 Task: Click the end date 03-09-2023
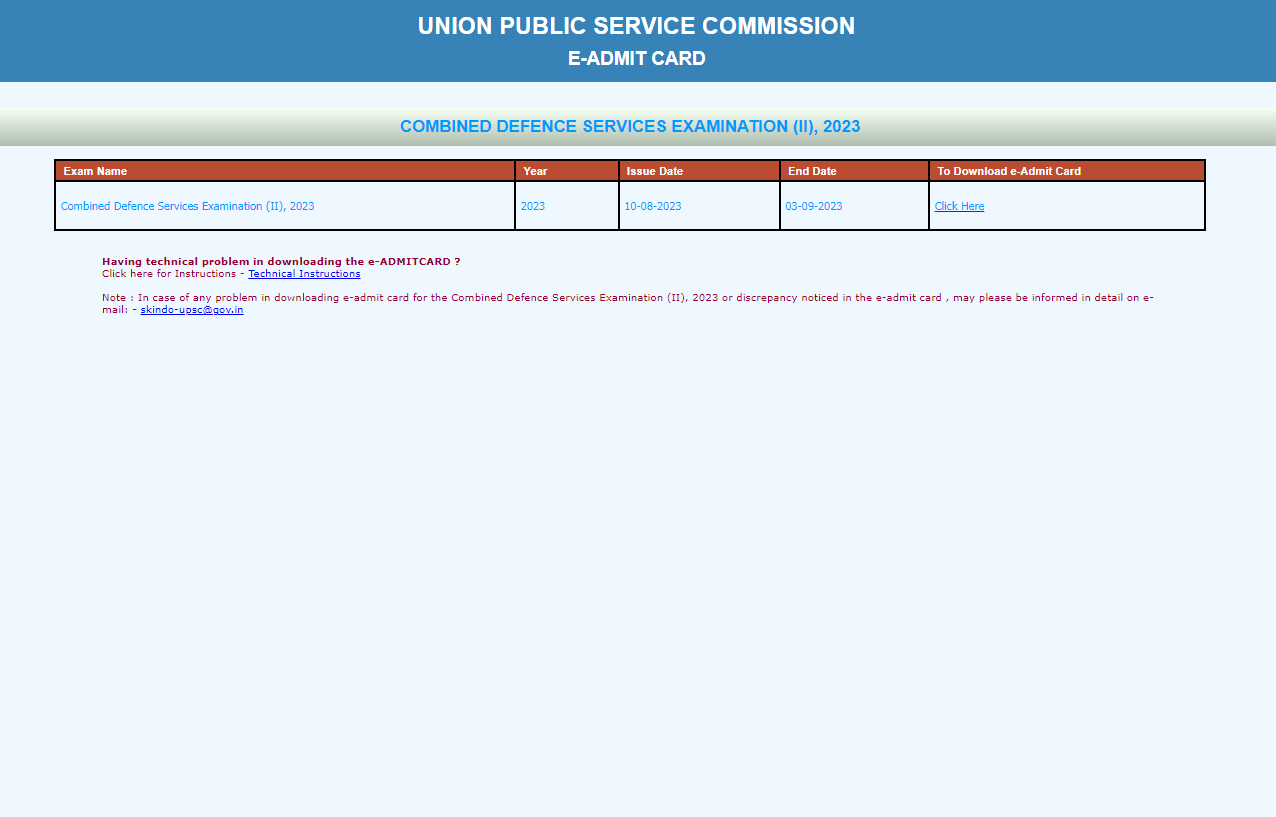click(x=814, y=206)
